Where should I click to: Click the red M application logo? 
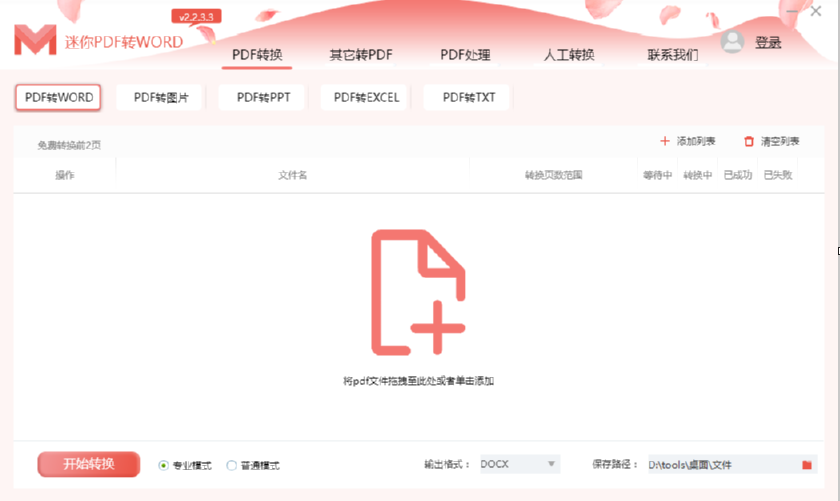click(x=35, y=40)
